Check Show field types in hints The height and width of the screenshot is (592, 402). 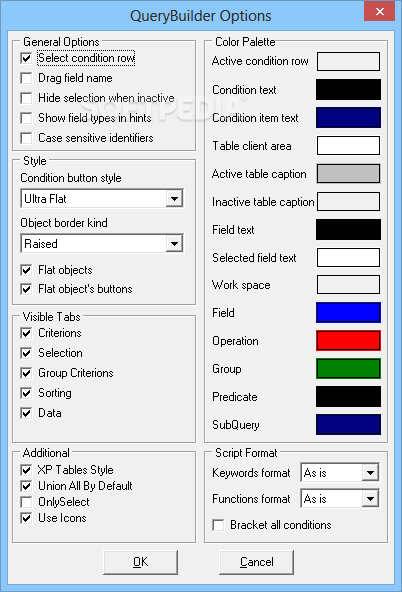tap(26, 118)
